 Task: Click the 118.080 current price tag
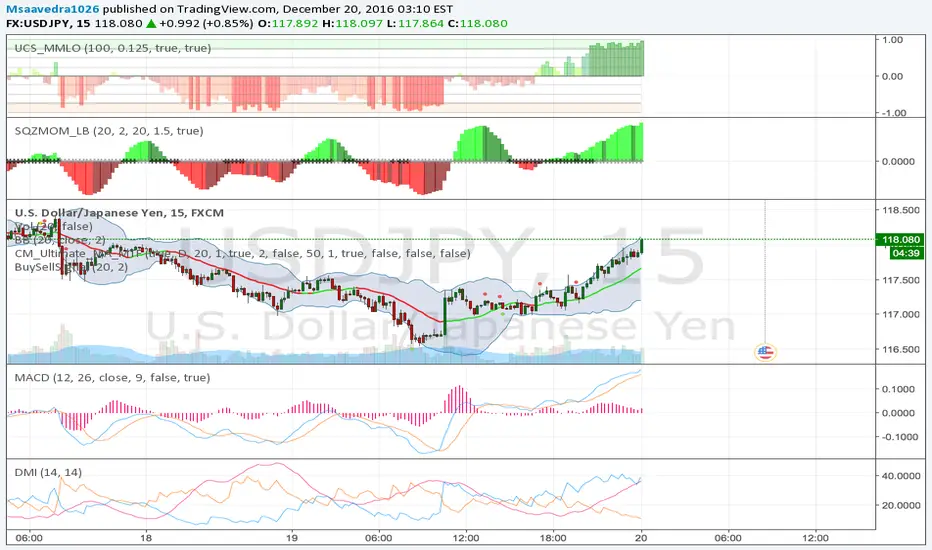coord(900,240)
